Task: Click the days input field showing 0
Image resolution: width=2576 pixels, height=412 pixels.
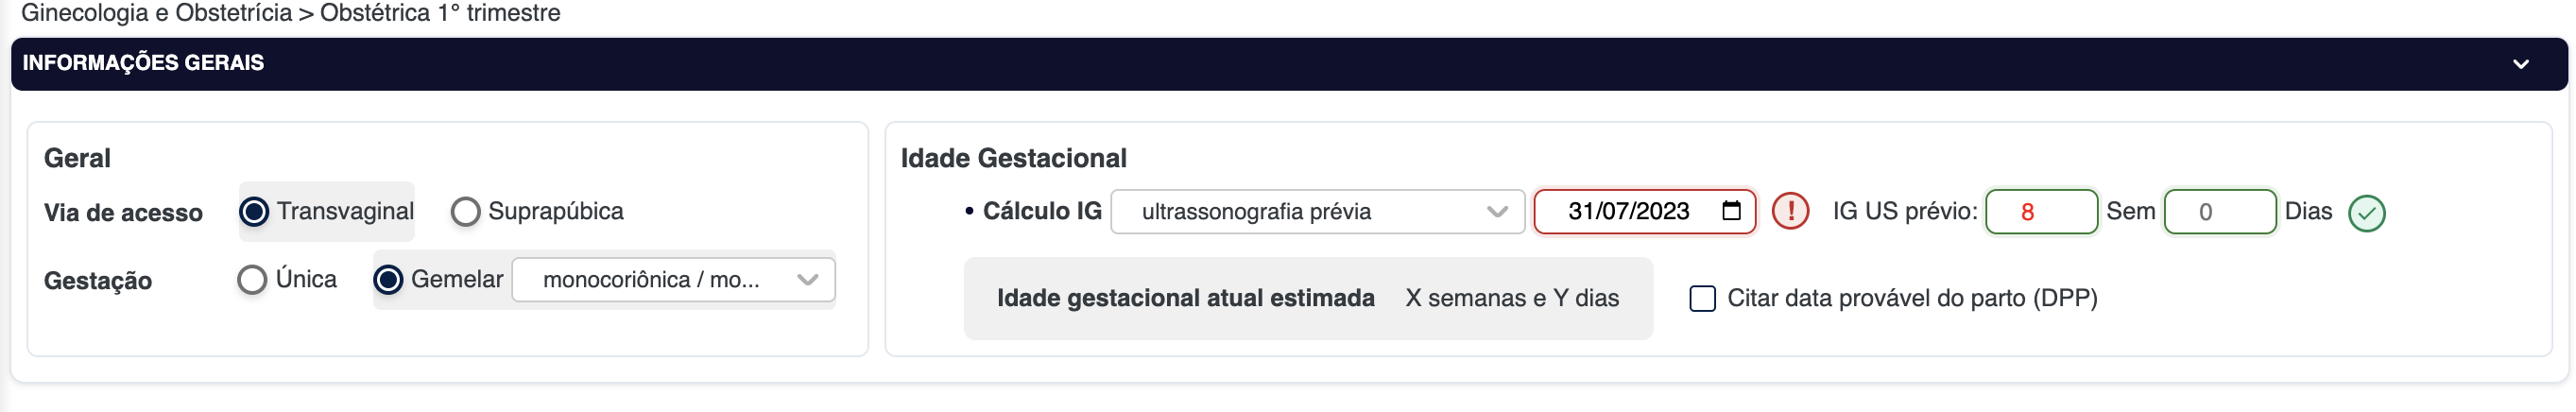Action: [x=2218, y=212]
